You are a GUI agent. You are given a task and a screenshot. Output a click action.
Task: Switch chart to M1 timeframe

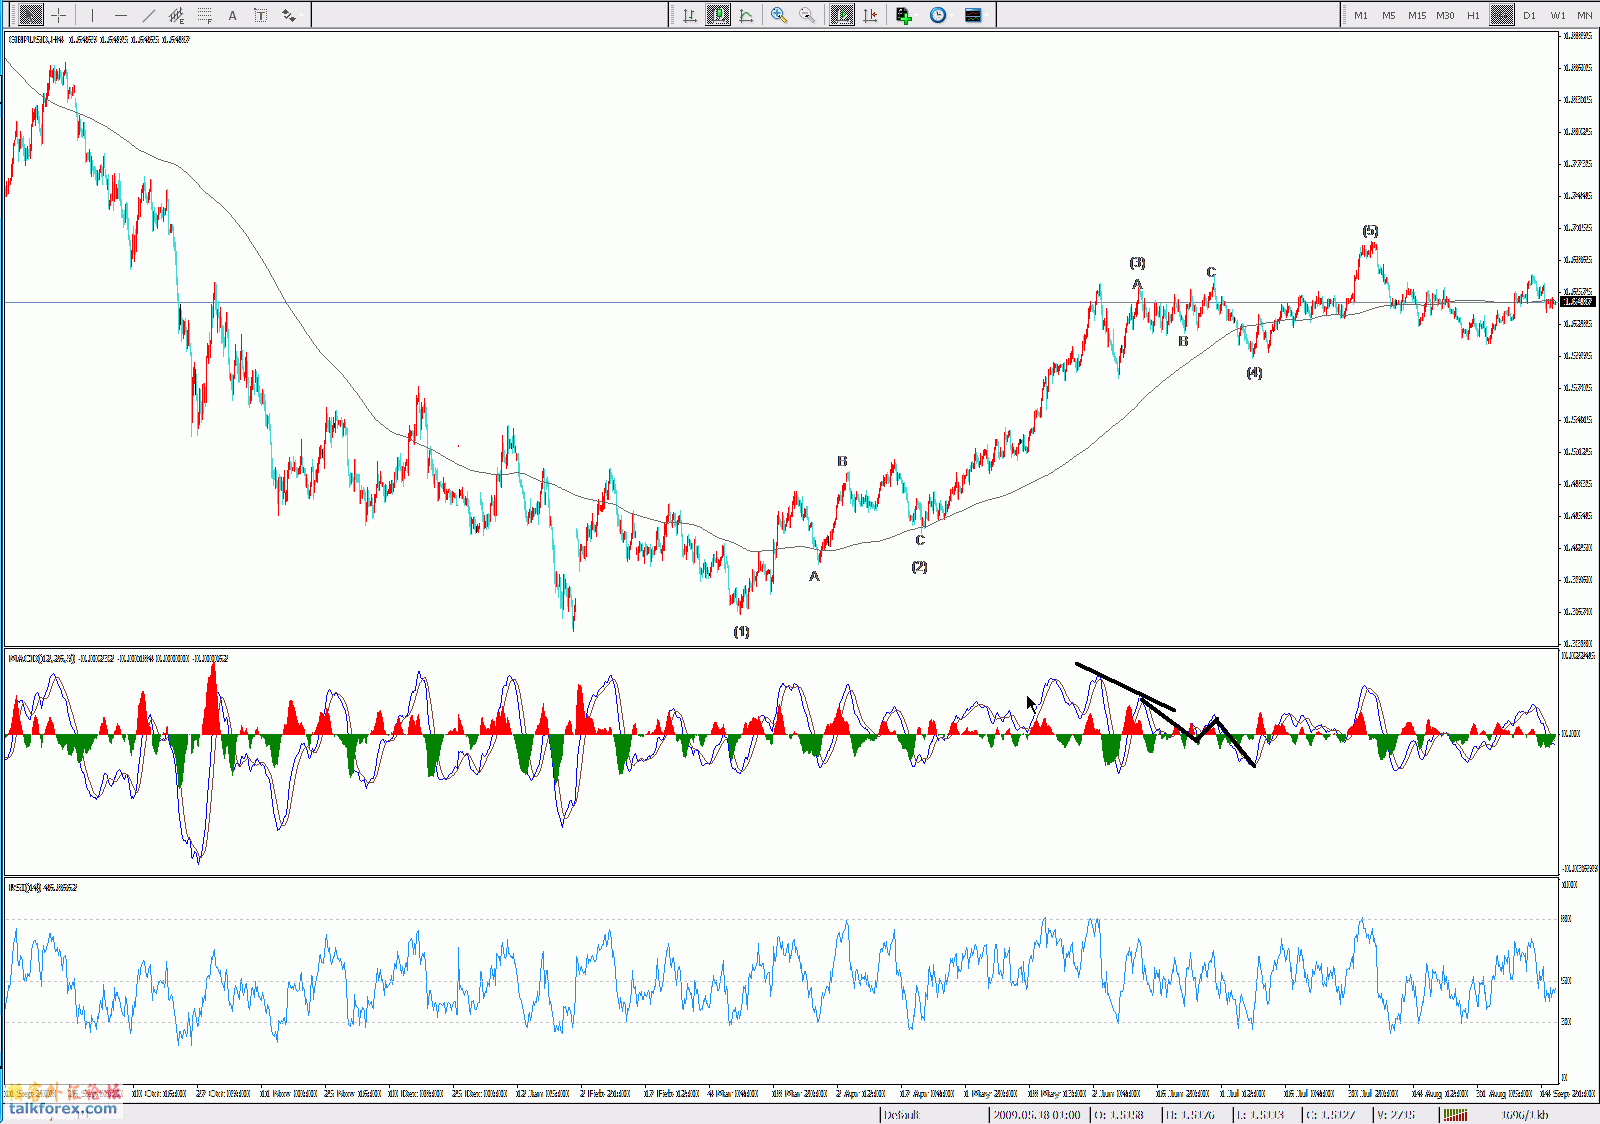[1361, 15]
